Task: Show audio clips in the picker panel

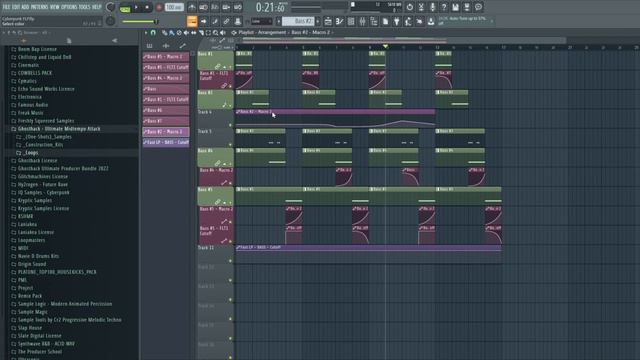Action: coord(166,46)
